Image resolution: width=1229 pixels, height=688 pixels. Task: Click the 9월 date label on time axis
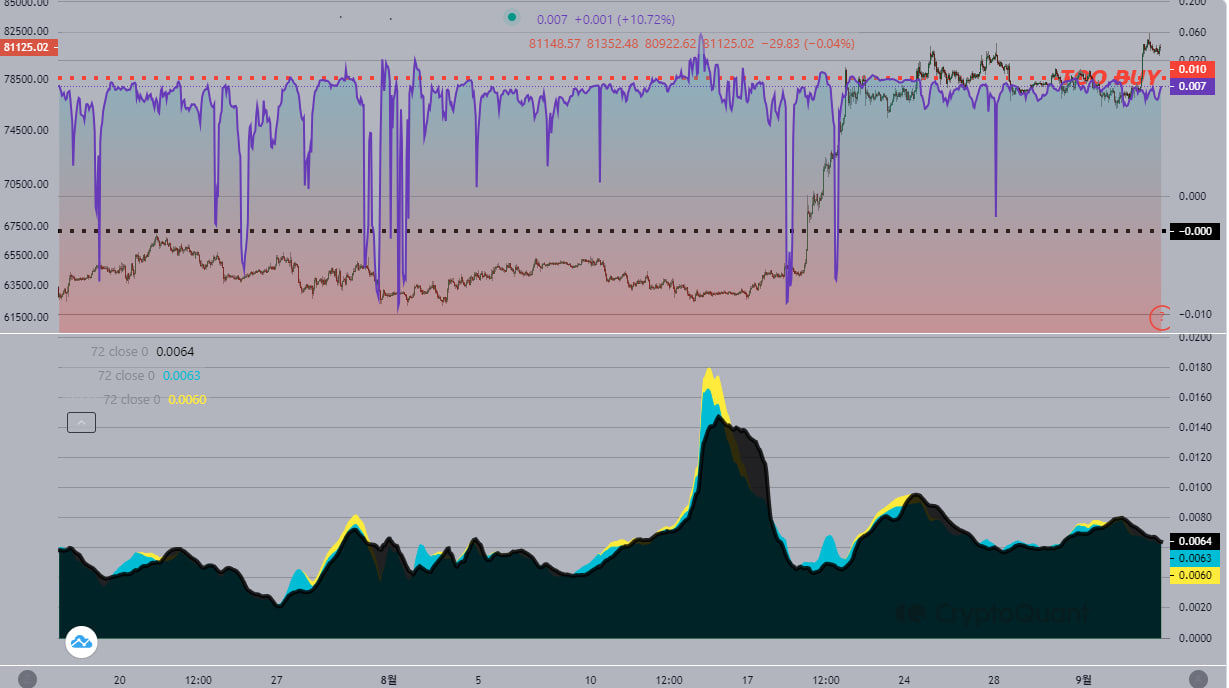1082,680
